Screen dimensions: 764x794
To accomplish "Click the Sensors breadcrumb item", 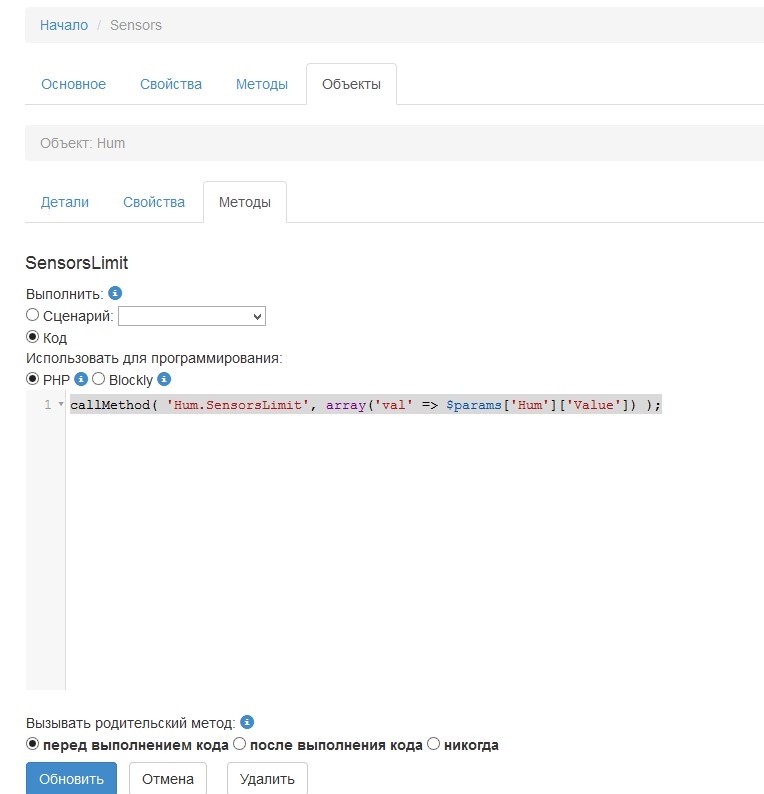I will coord(136,25).
